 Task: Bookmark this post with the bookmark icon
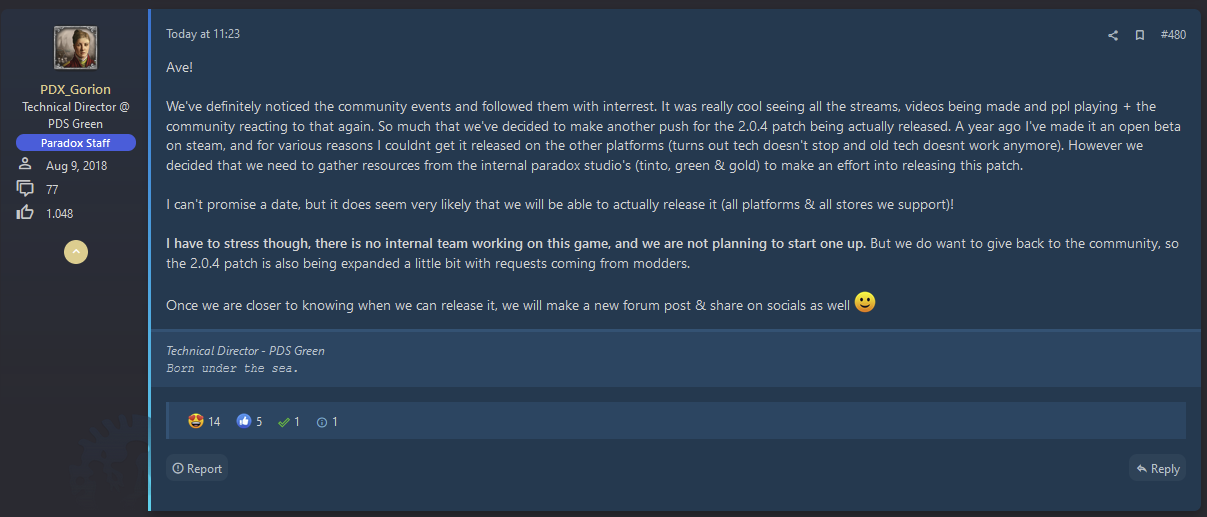coord(1139,35)
